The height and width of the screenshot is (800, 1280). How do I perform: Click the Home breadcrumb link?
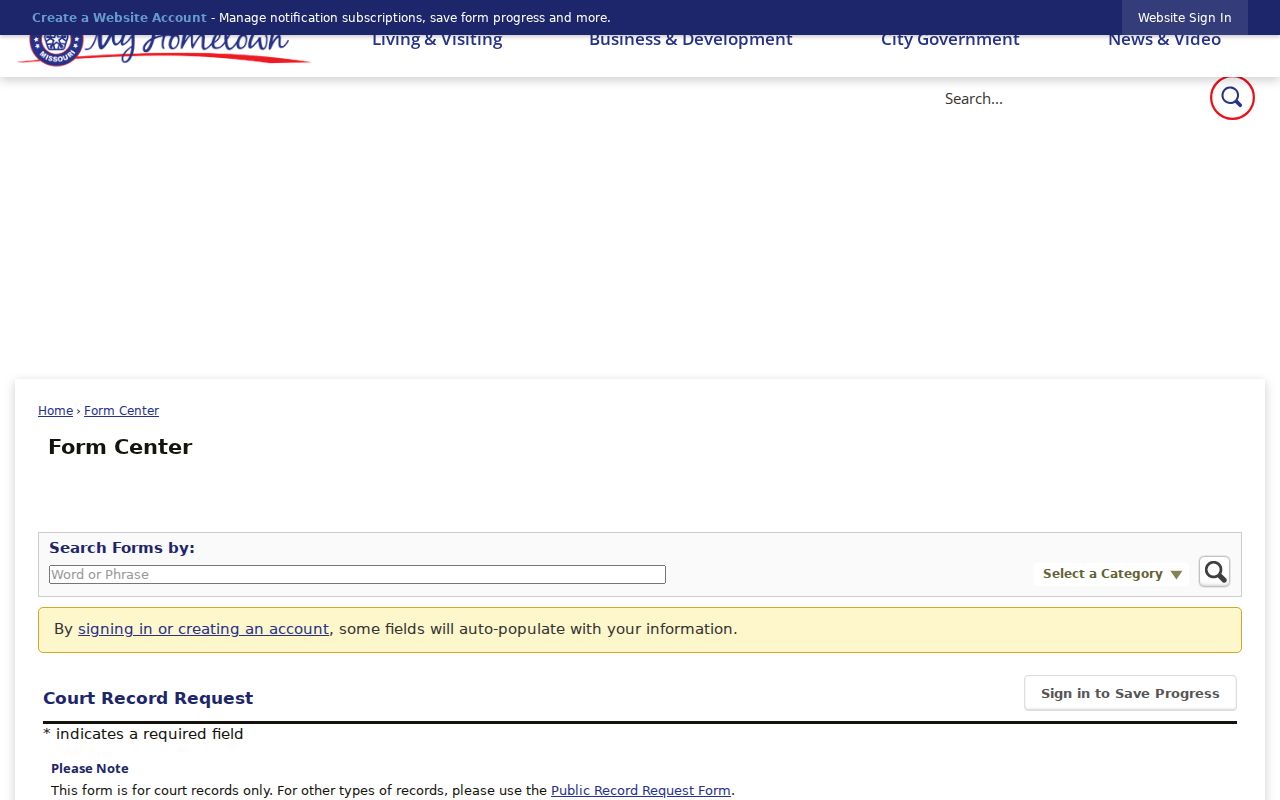click(x=55, y=411)
